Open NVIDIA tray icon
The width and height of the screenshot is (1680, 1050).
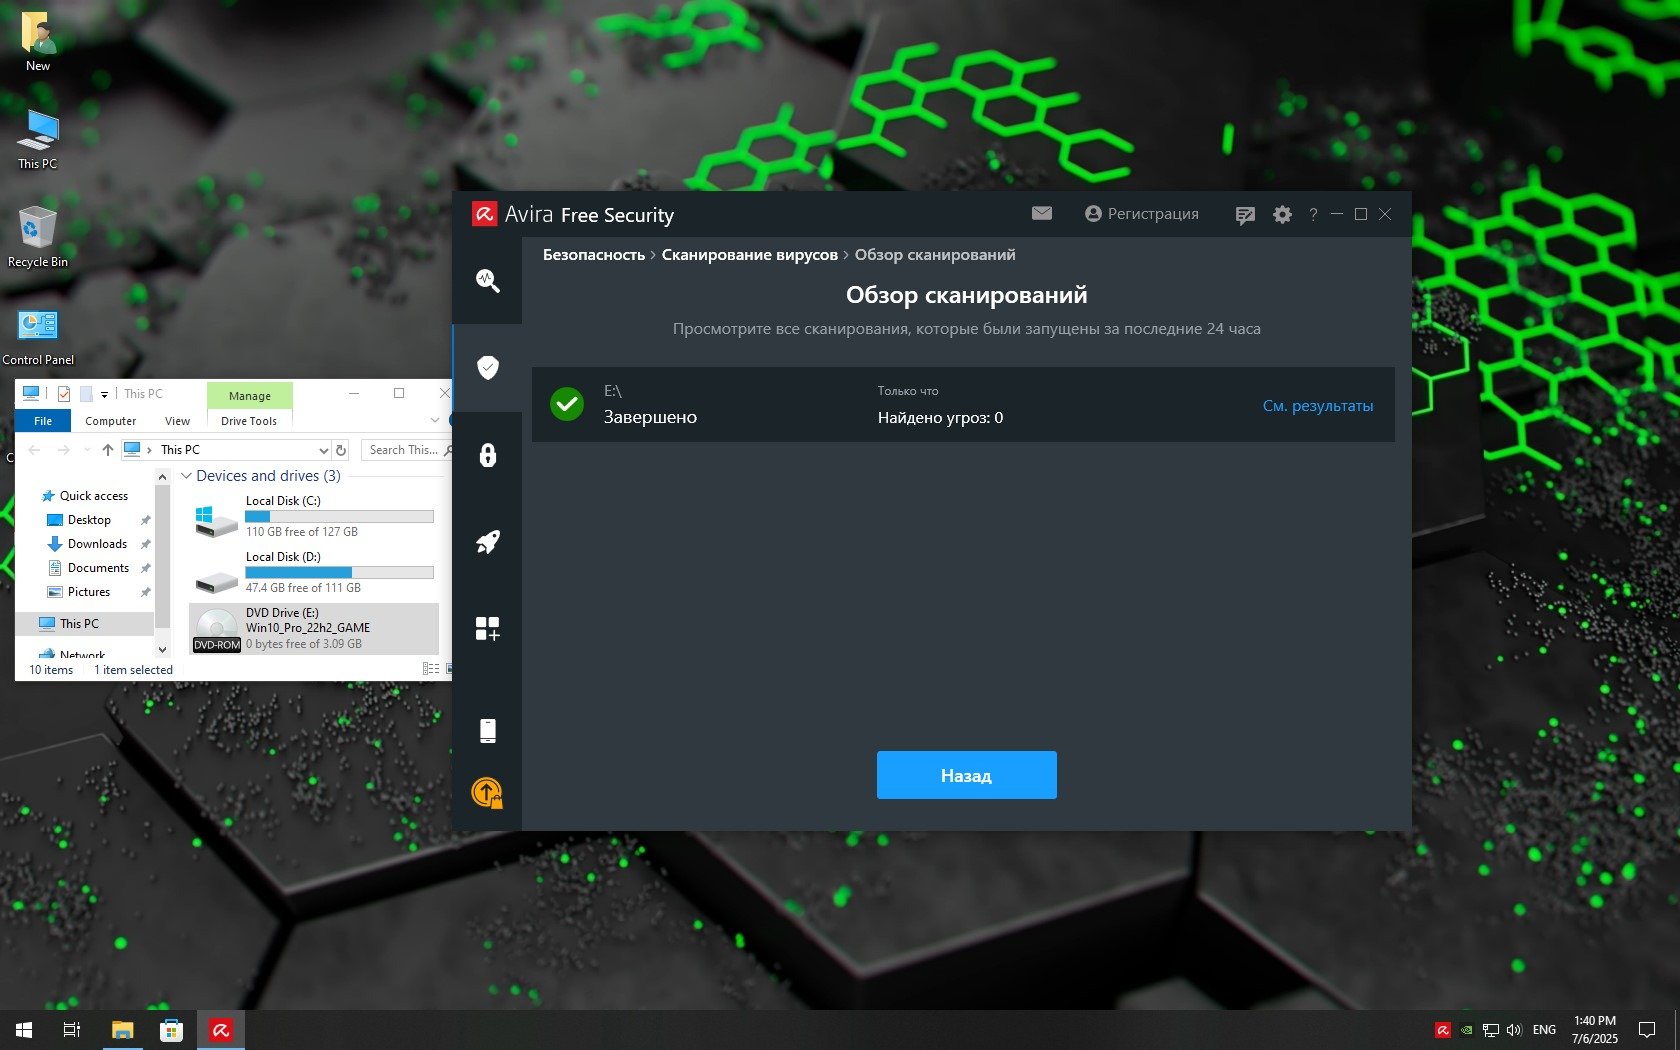tap(1467, 1030)
